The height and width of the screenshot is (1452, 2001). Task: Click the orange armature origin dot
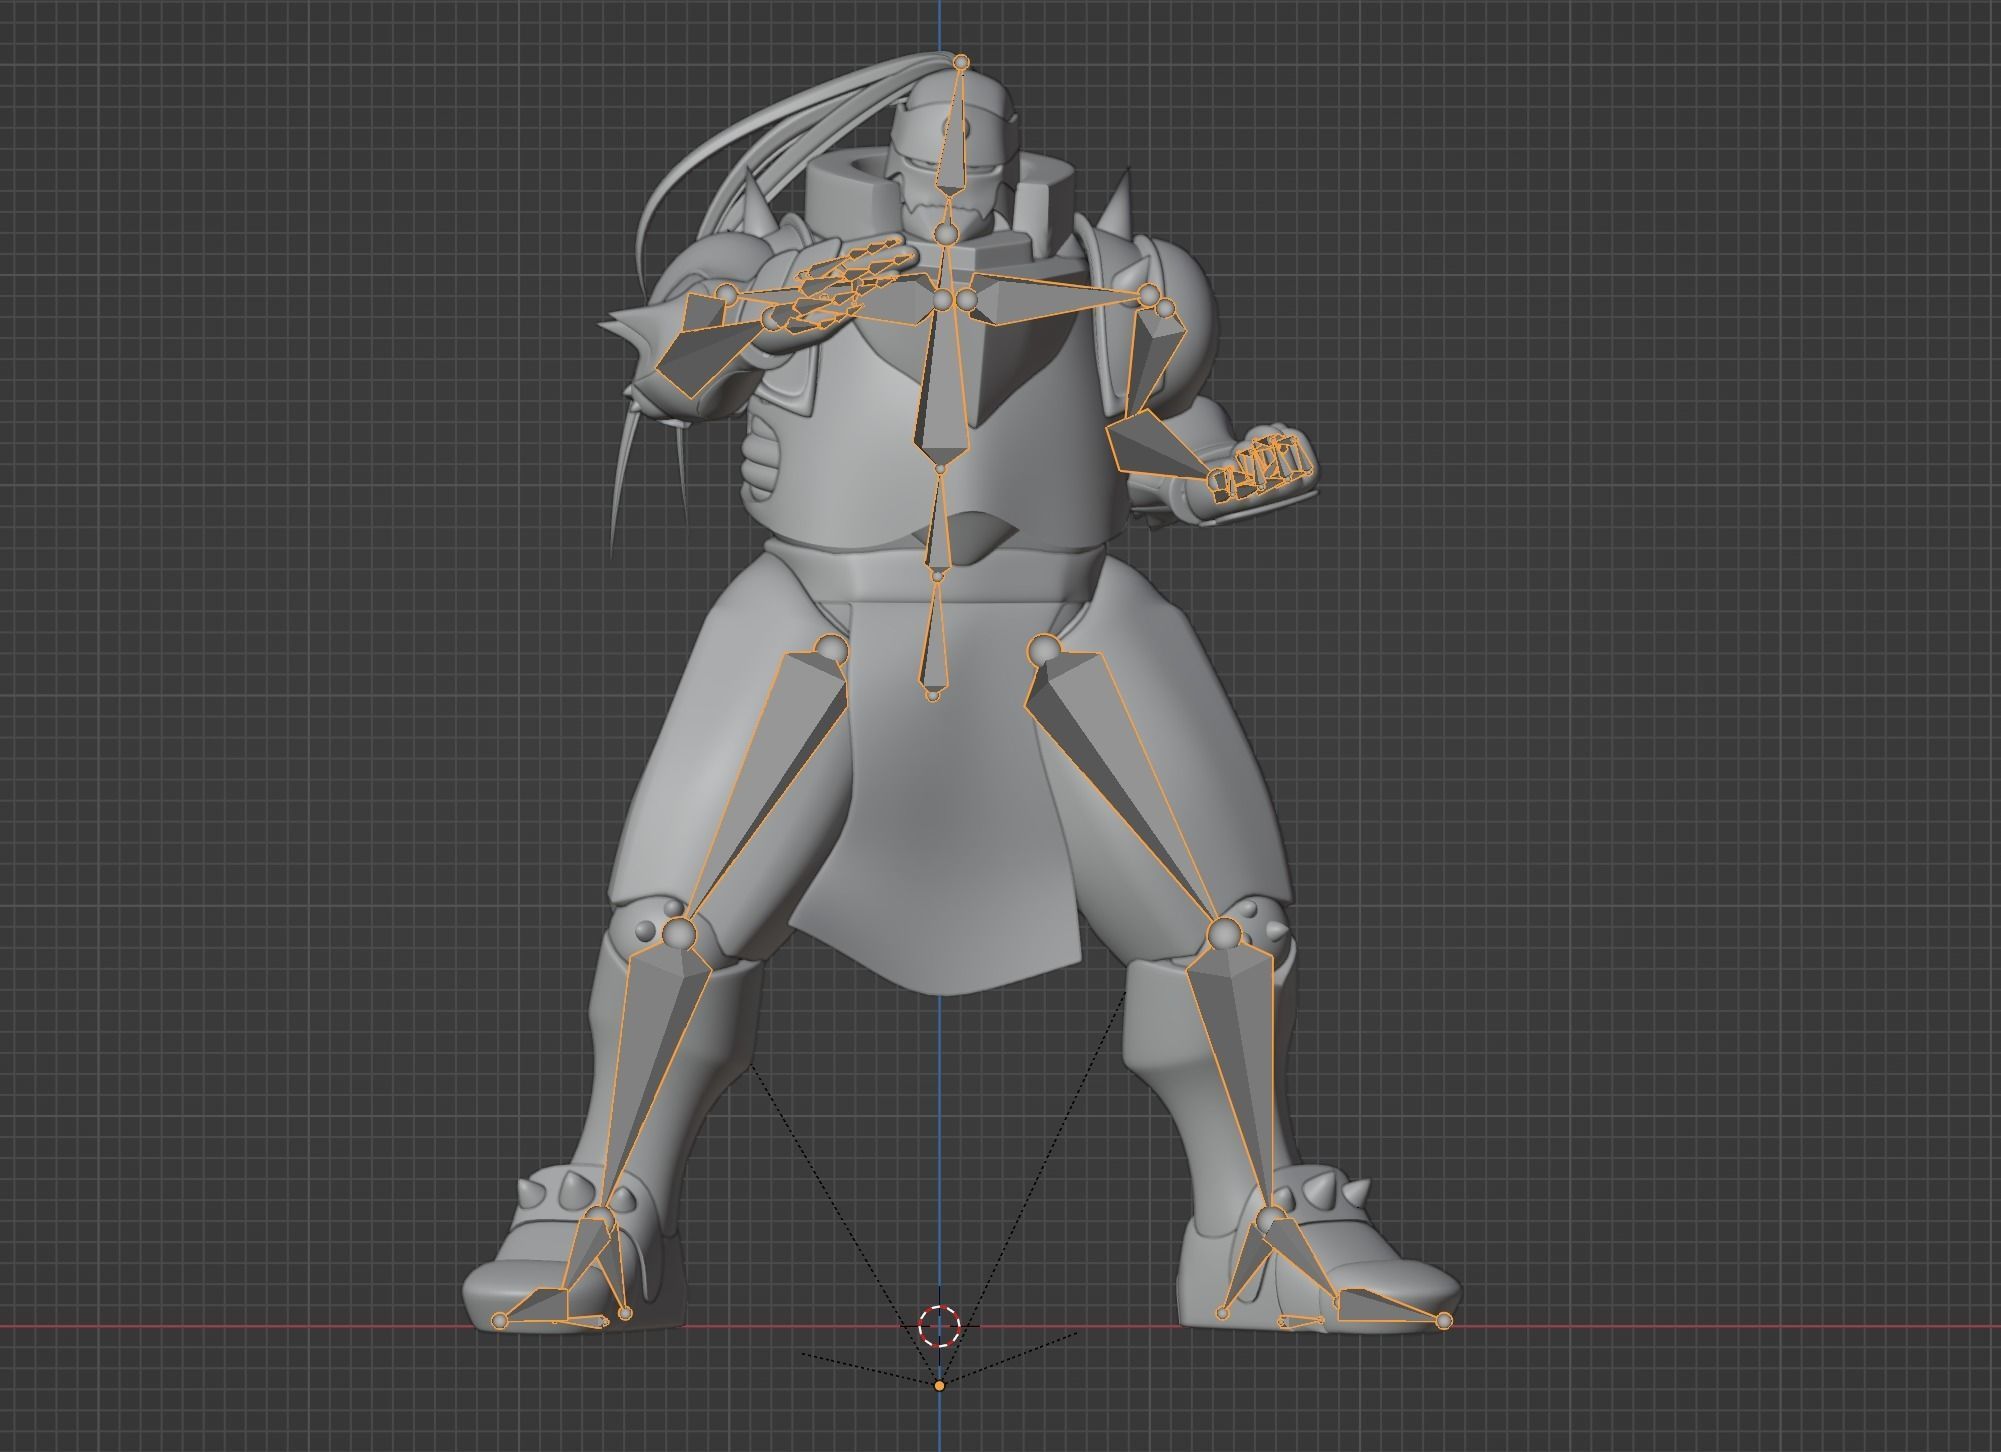click(939, 1386)
